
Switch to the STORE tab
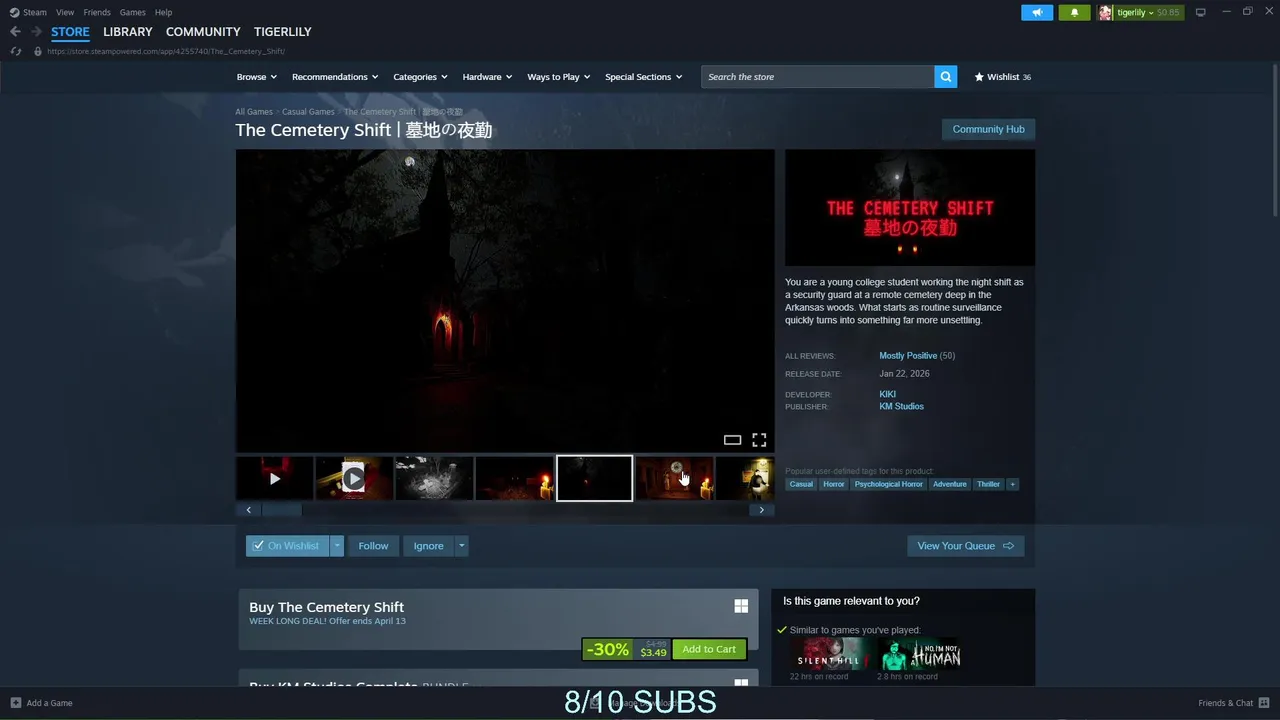click(x=70, y=32)
